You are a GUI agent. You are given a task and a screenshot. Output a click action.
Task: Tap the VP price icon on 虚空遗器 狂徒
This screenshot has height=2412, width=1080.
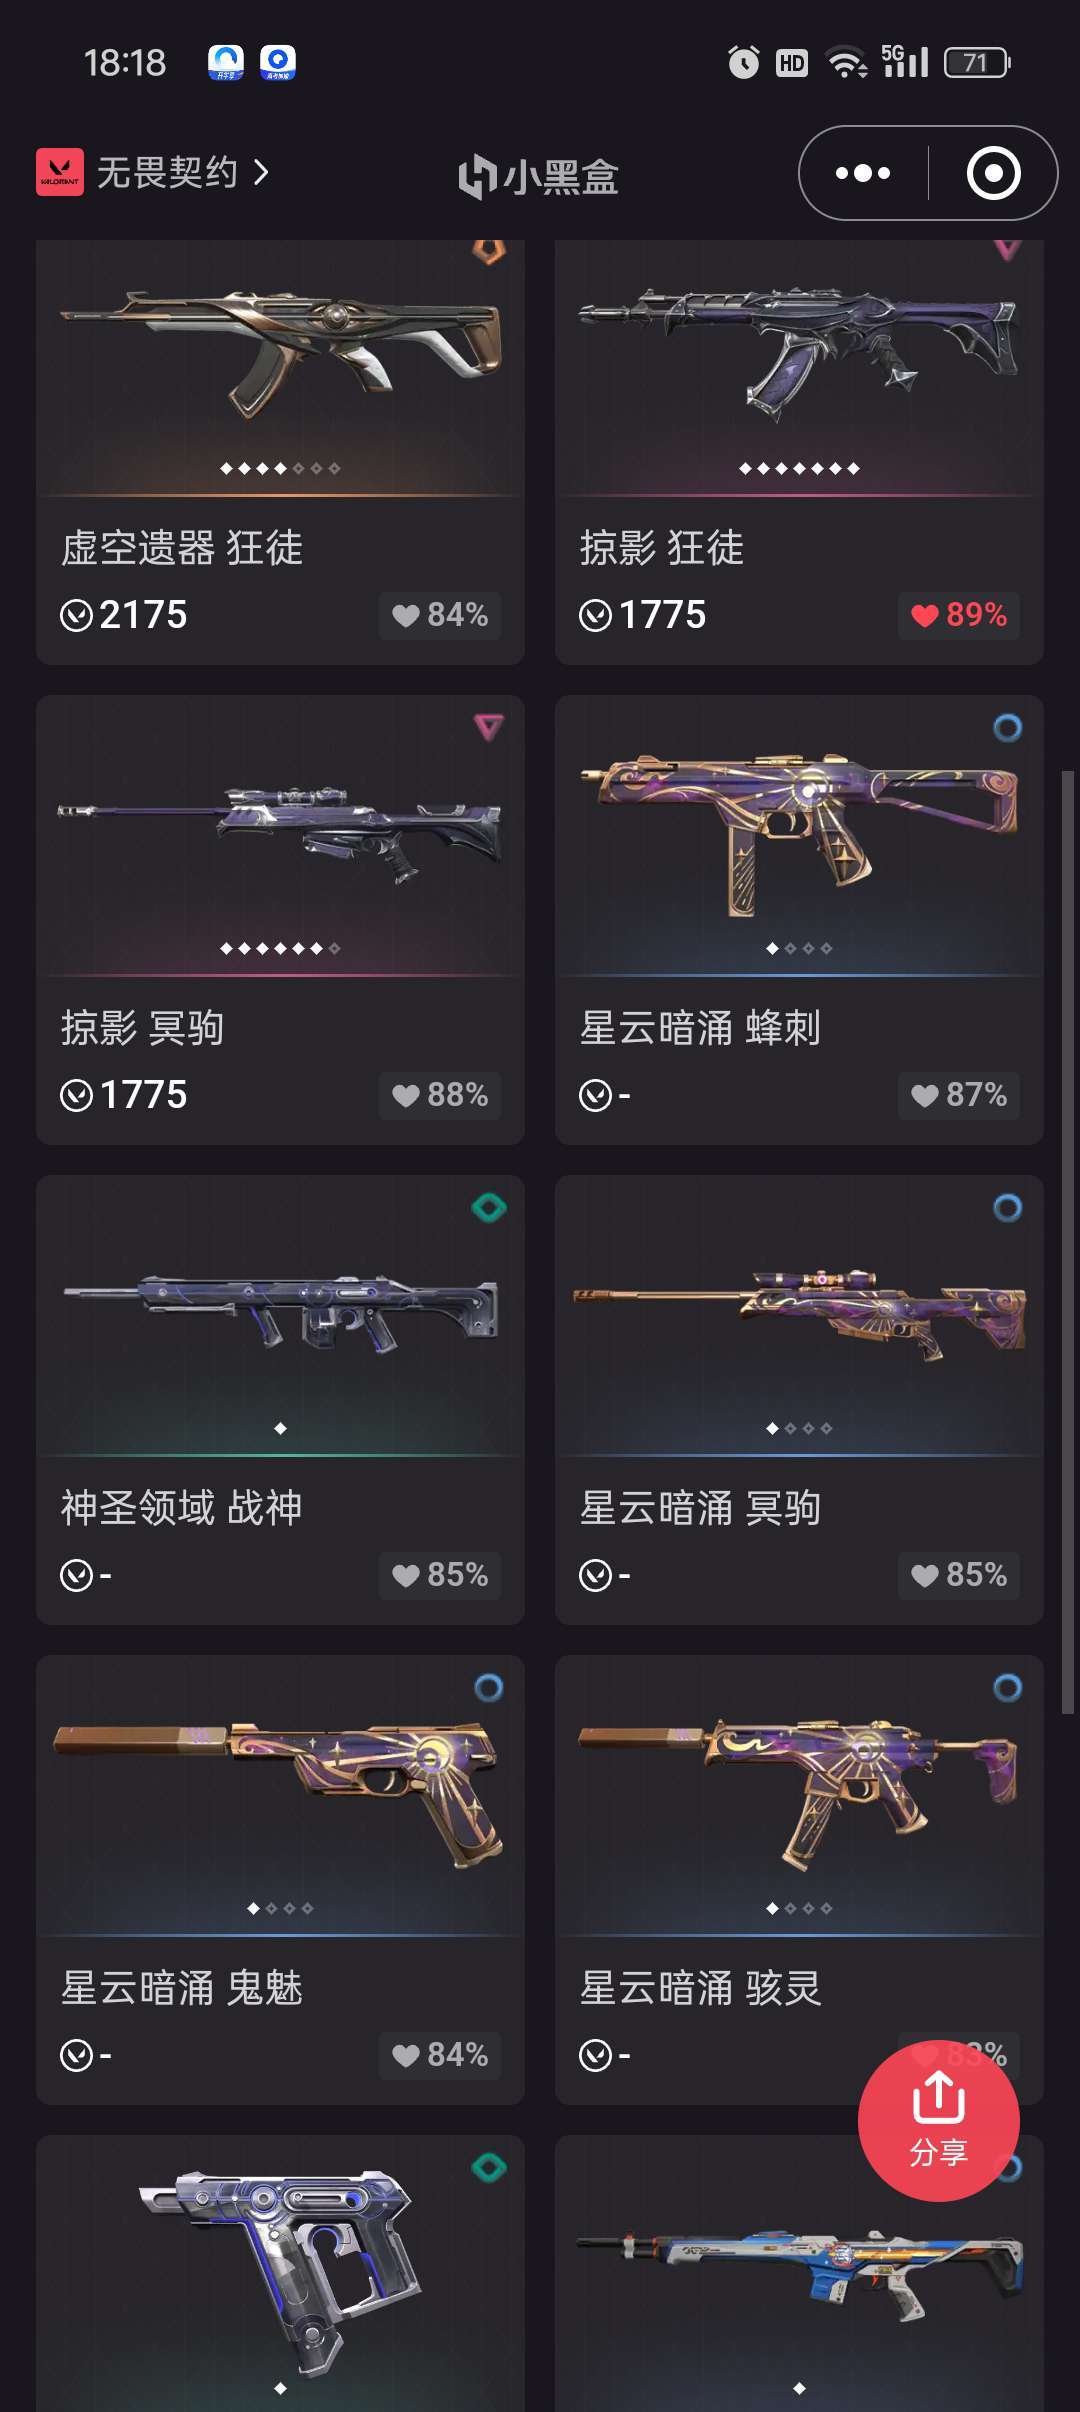coord(76,615)
